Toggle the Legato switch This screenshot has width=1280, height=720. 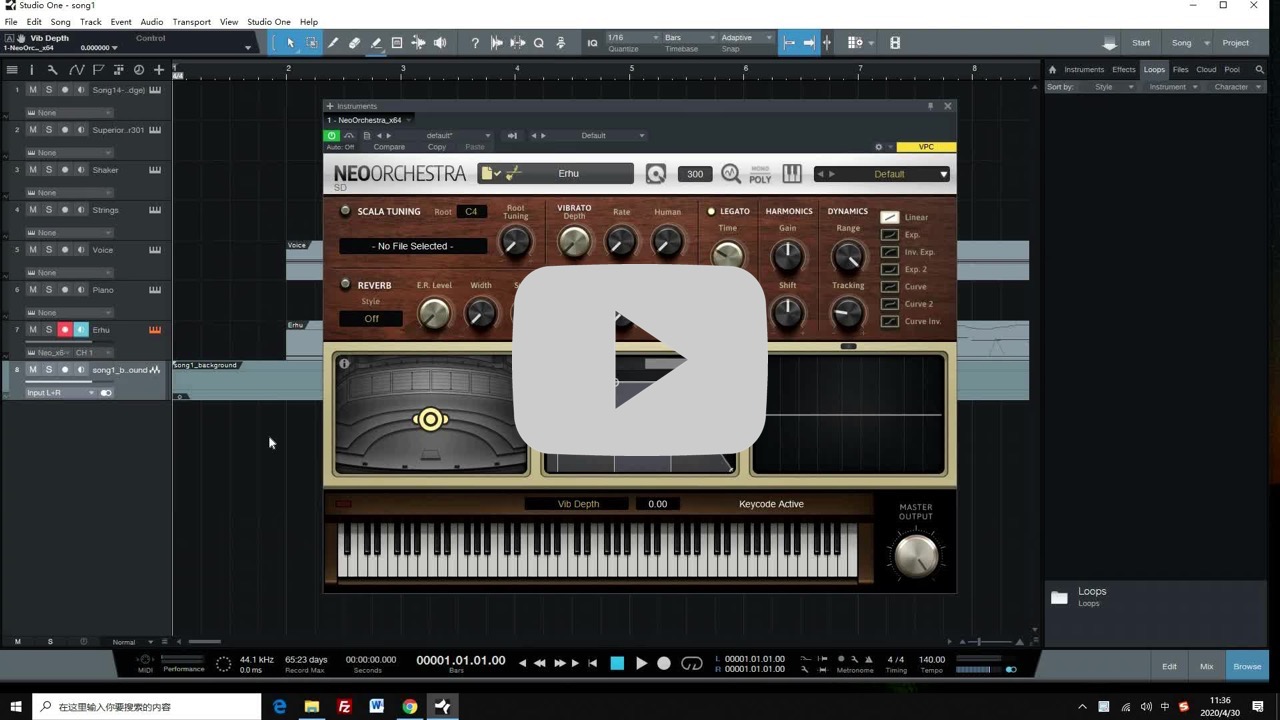711,211
